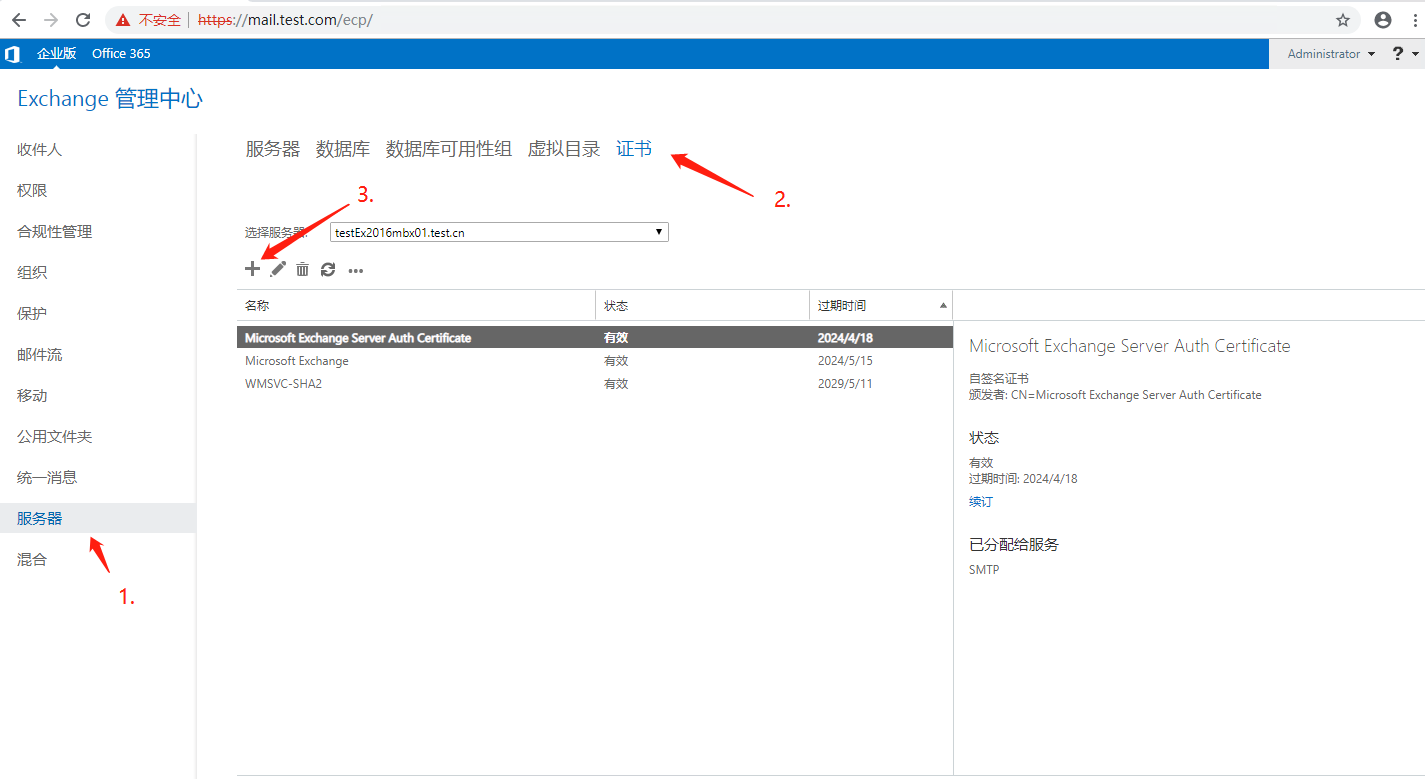Open 公用文件夹 in the left navigation
The width and height of the screenshot is (1425, 779).
[55, 436]
